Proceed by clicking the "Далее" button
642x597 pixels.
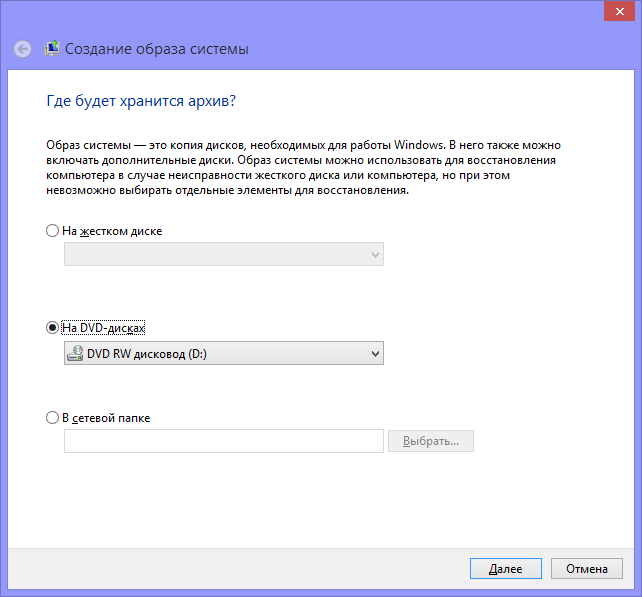pyautogui.click(x=505, y=568)
